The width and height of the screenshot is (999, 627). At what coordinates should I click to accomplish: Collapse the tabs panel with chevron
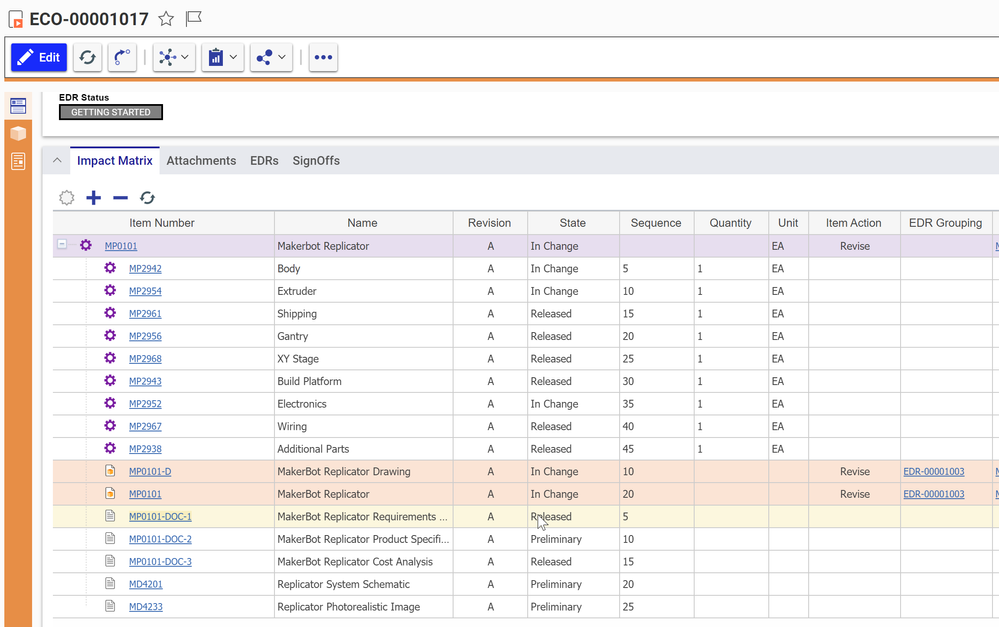click(x=57, y=161)
